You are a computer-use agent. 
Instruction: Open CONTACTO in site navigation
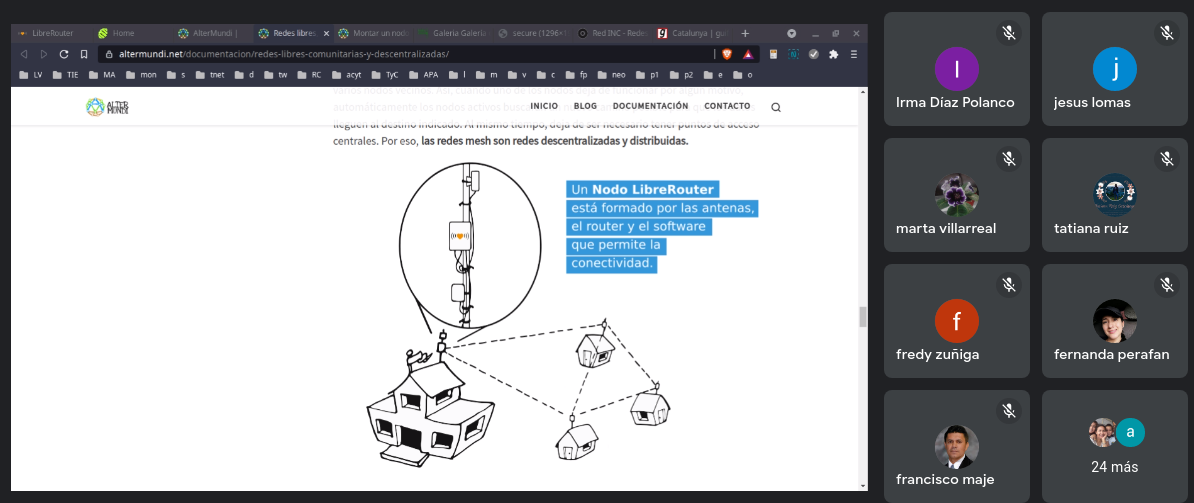727,107
